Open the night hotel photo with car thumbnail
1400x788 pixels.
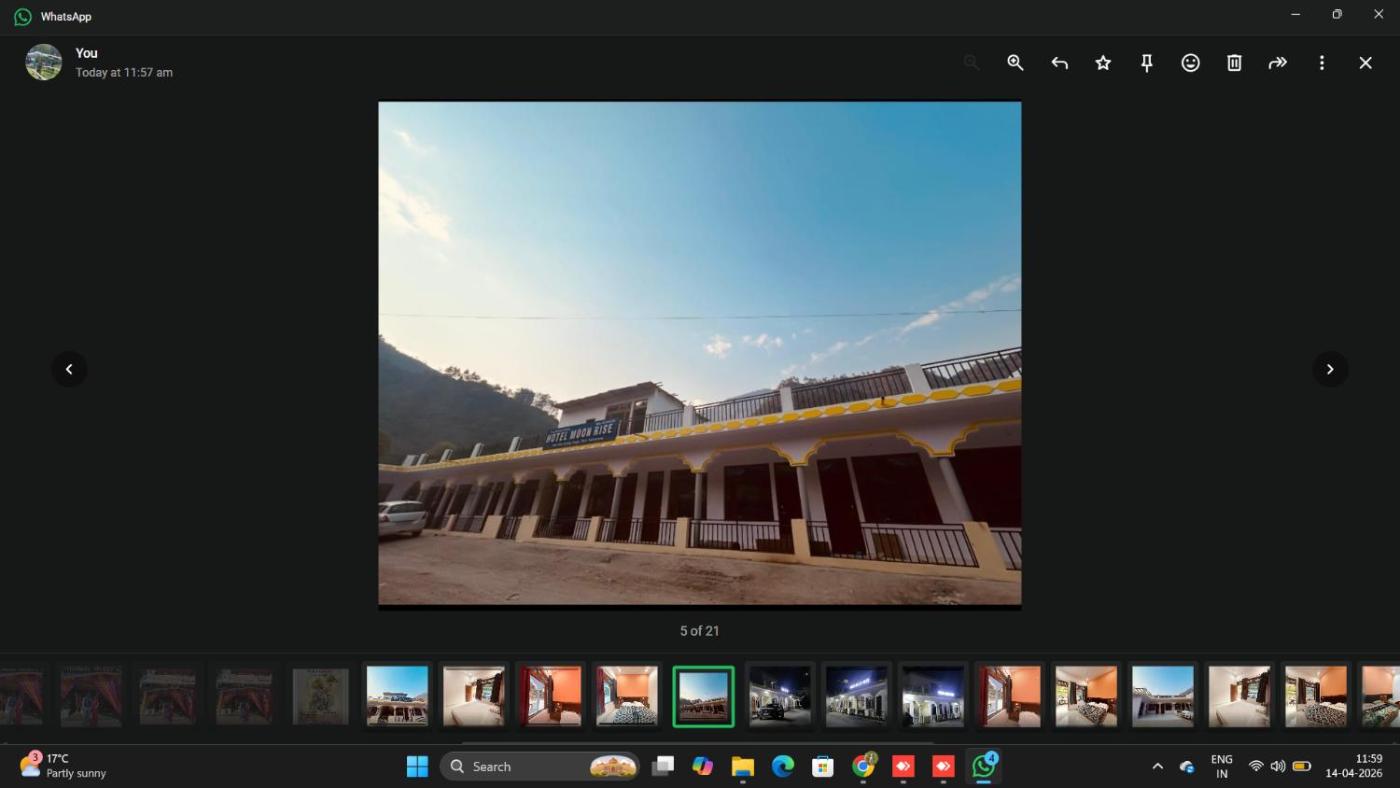pos(780,695)
